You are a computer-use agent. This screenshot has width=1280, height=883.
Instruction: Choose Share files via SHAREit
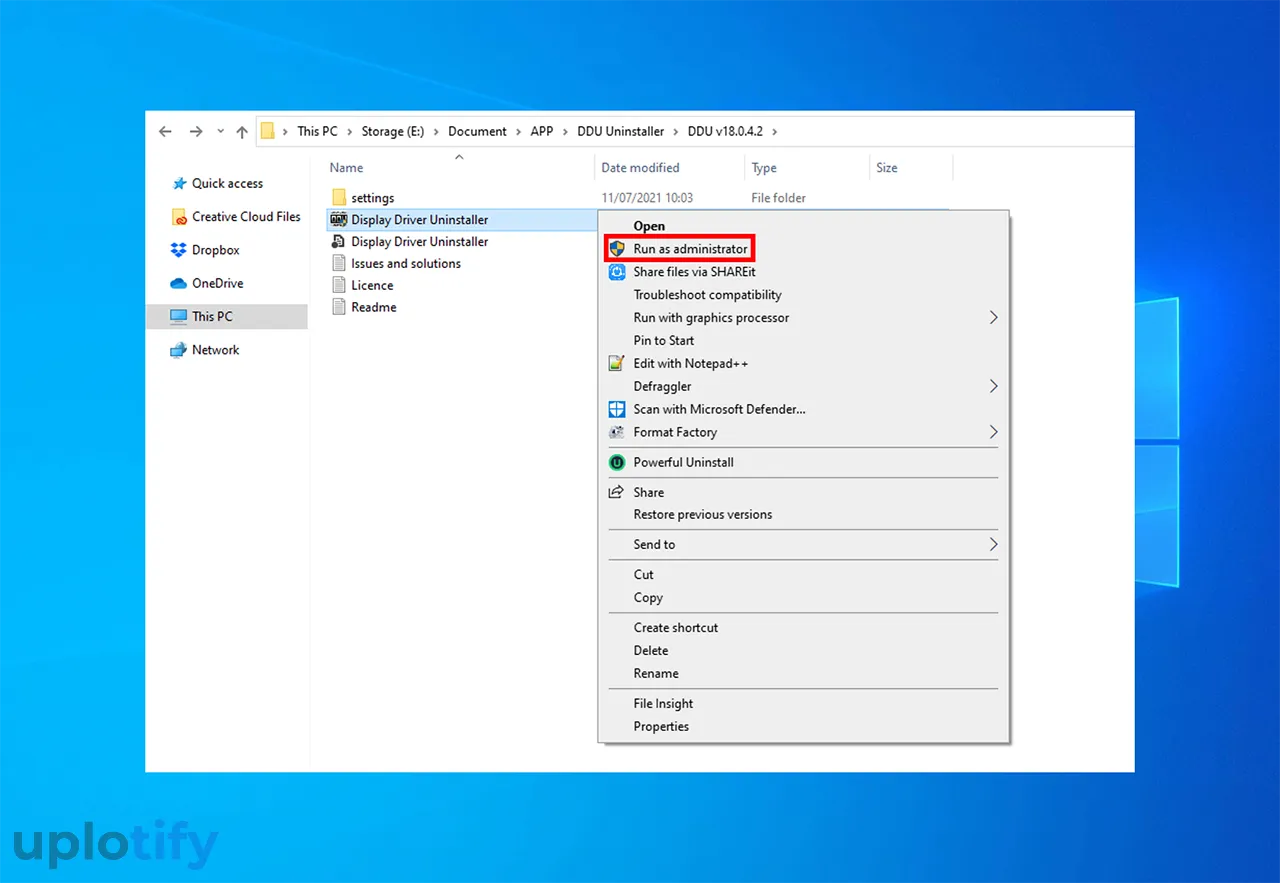pyautogui.click(x=695, y=271)
